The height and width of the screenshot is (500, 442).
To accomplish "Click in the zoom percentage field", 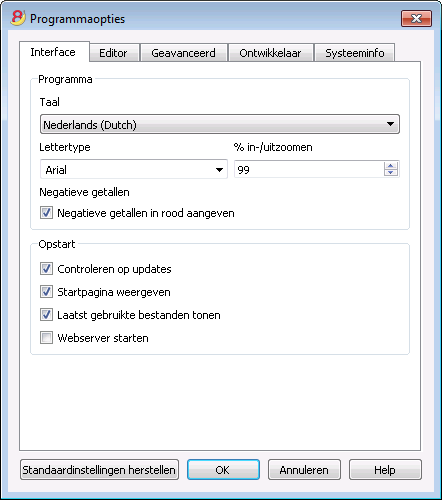I will [x=309, y=169].
